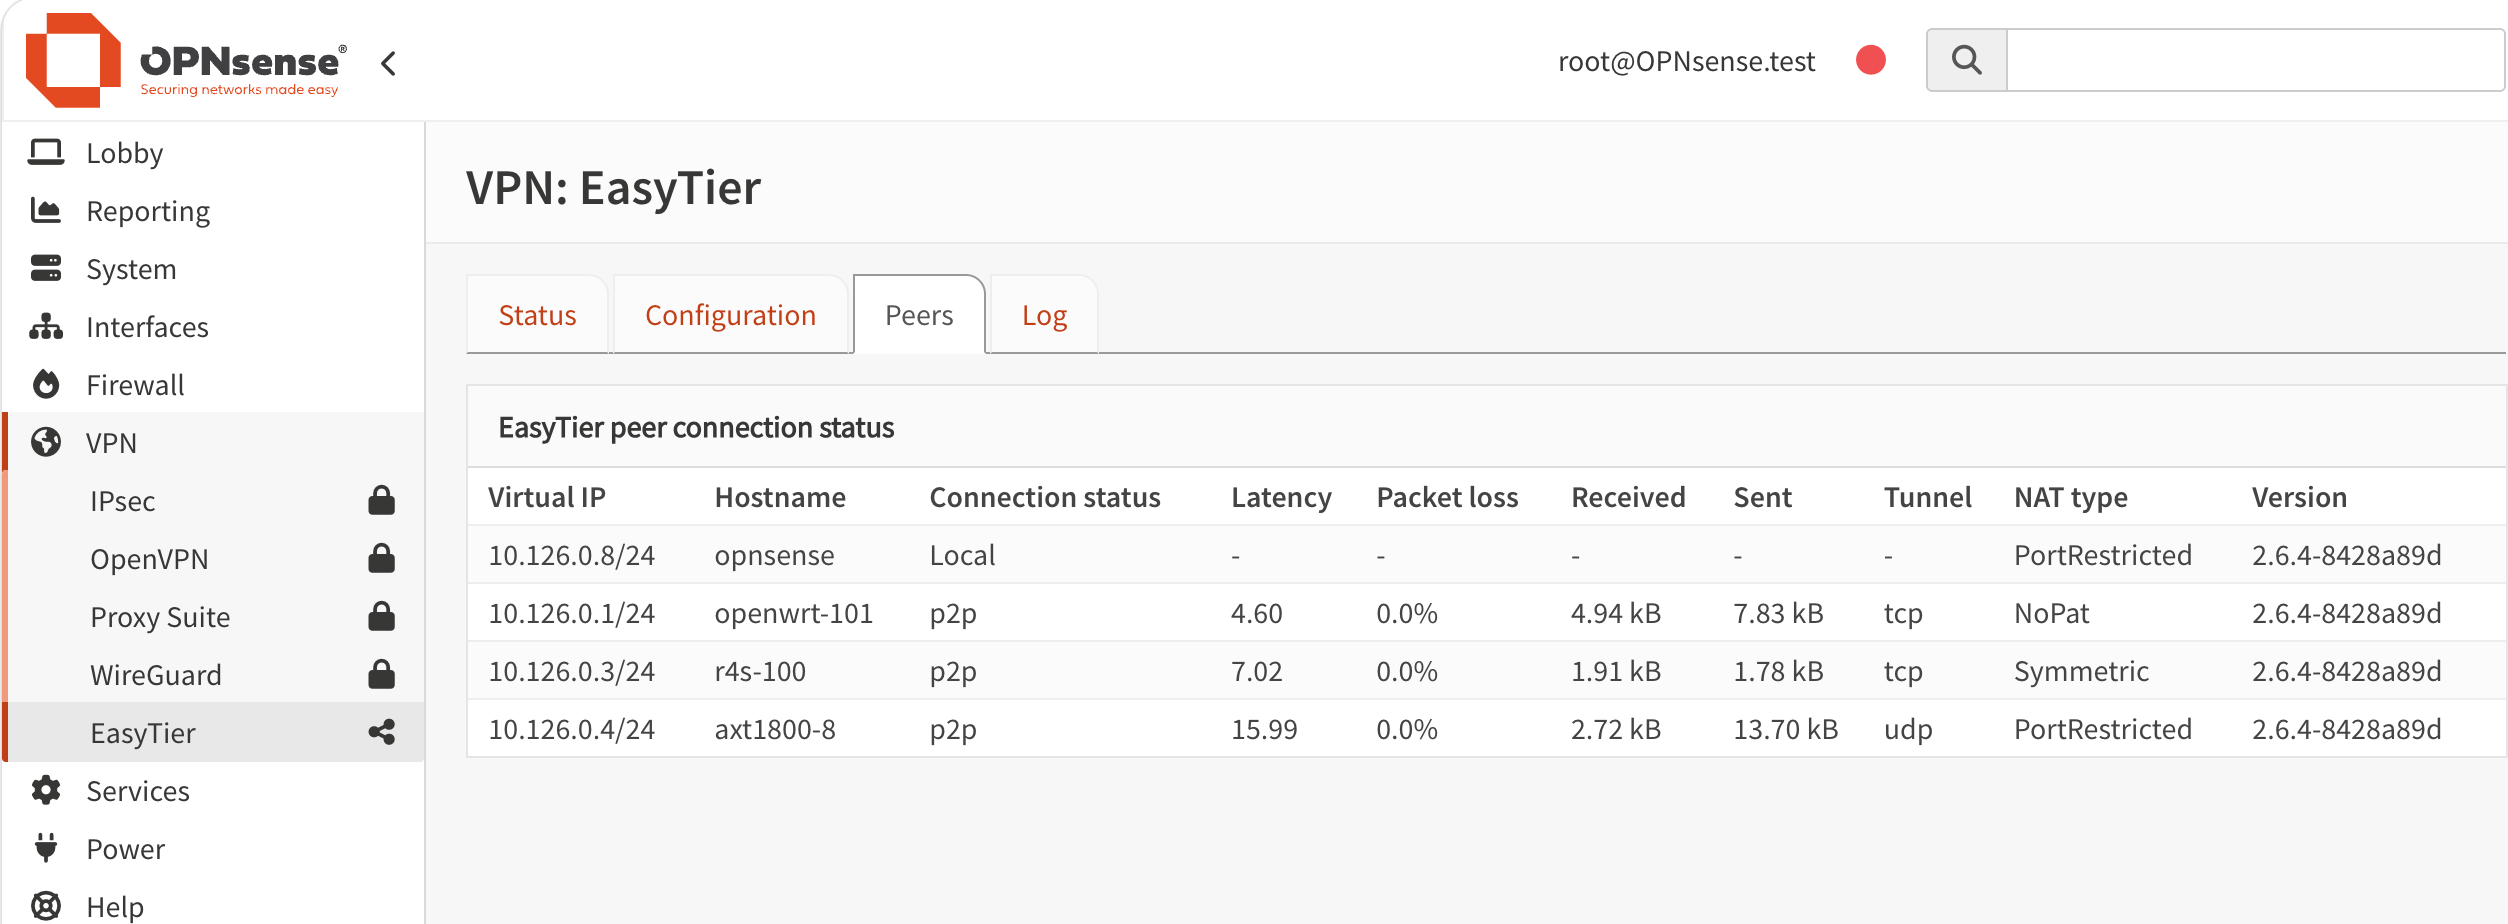2508x924 pixels.
Task: Click the share icon beside EasyTier
Action: [x=381, y=732]
